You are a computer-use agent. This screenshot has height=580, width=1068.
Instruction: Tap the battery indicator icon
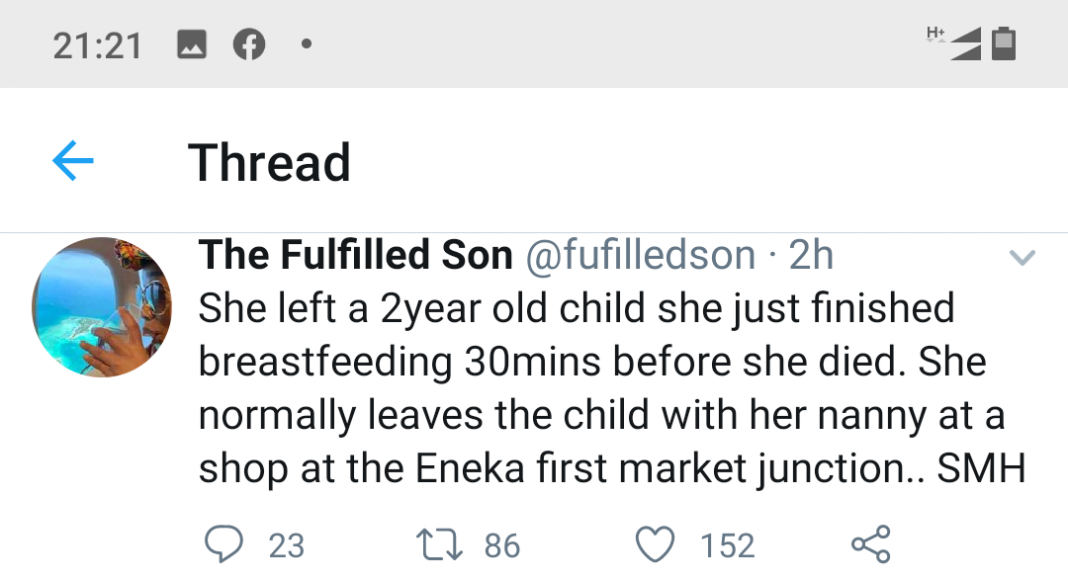click(1004, 44)
